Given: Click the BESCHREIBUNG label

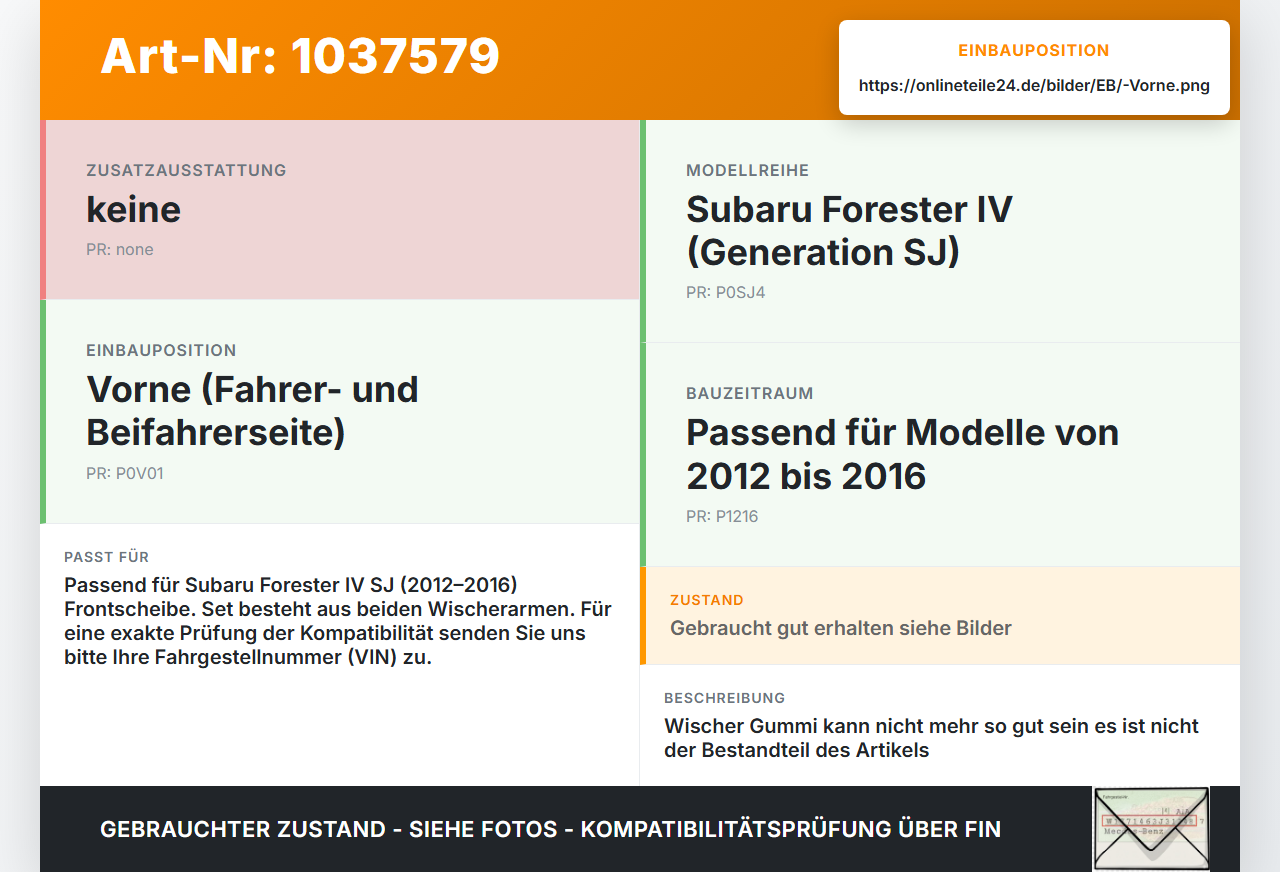Looking at the screenshot, I should (x=724, y=698).
